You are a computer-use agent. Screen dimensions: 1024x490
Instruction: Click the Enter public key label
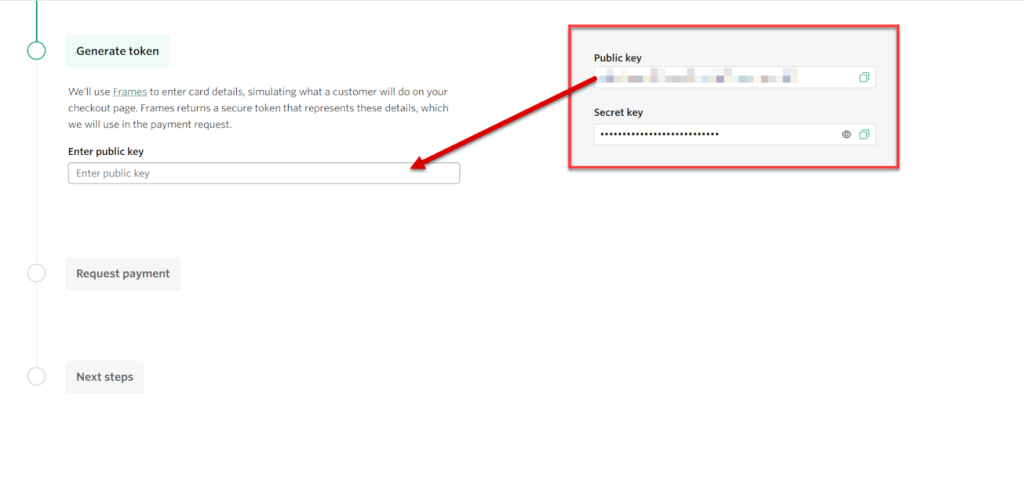click(108, 151)
